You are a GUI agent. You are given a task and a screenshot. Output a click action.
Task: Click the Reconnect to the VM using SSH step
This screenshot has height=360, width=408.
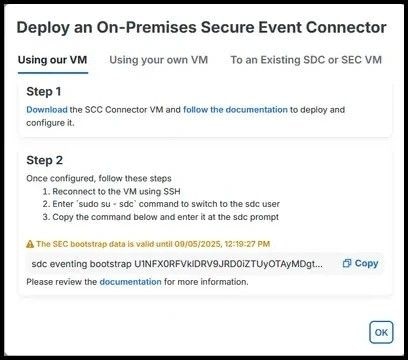(x=112, y=192)
